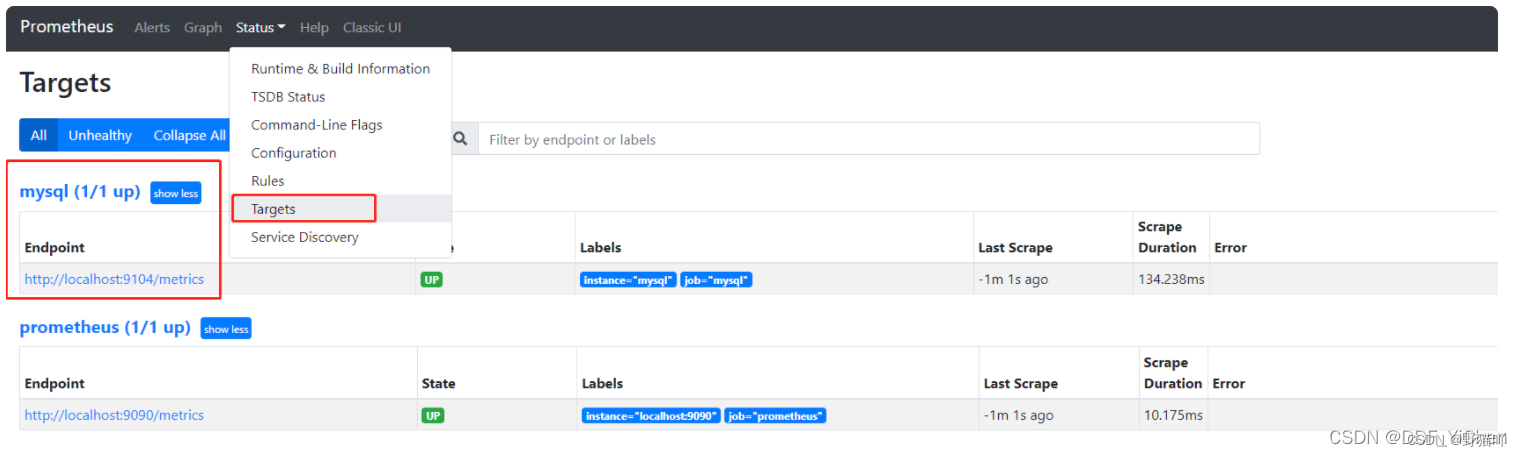Viewport: 1522px width, 456px height.
Task: Toggle Collapse All targets
Action: (189, 135)
